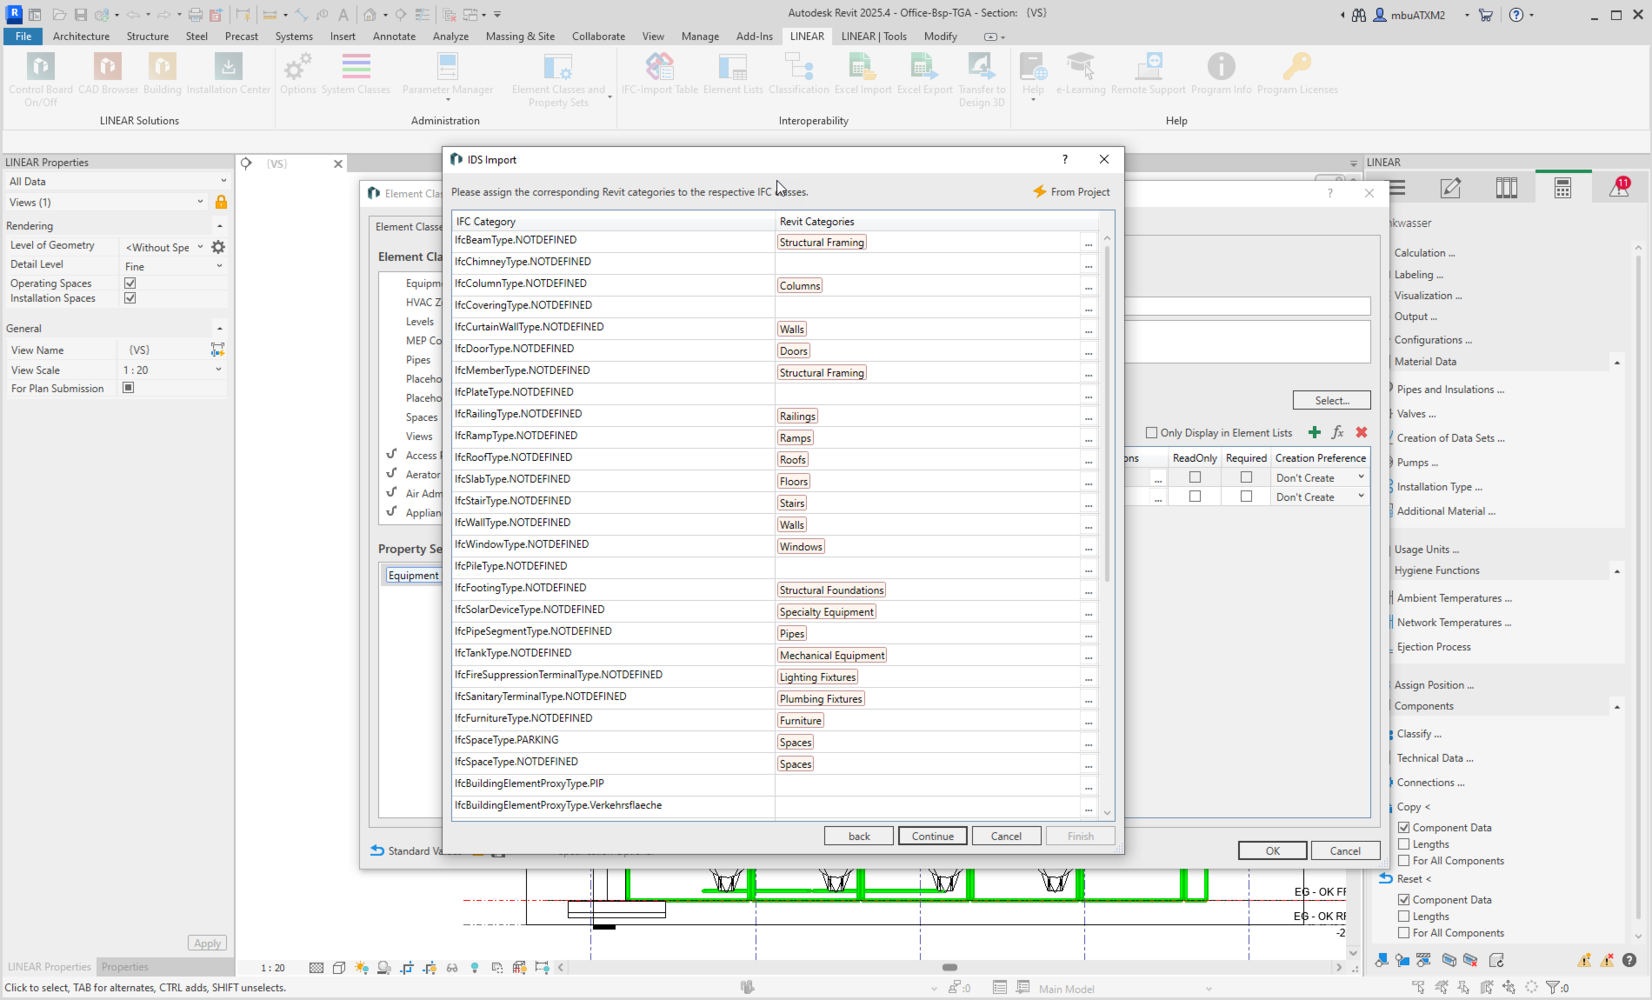Click the formula fx icon
1652x1000 pixels.
pos(1338,432)
